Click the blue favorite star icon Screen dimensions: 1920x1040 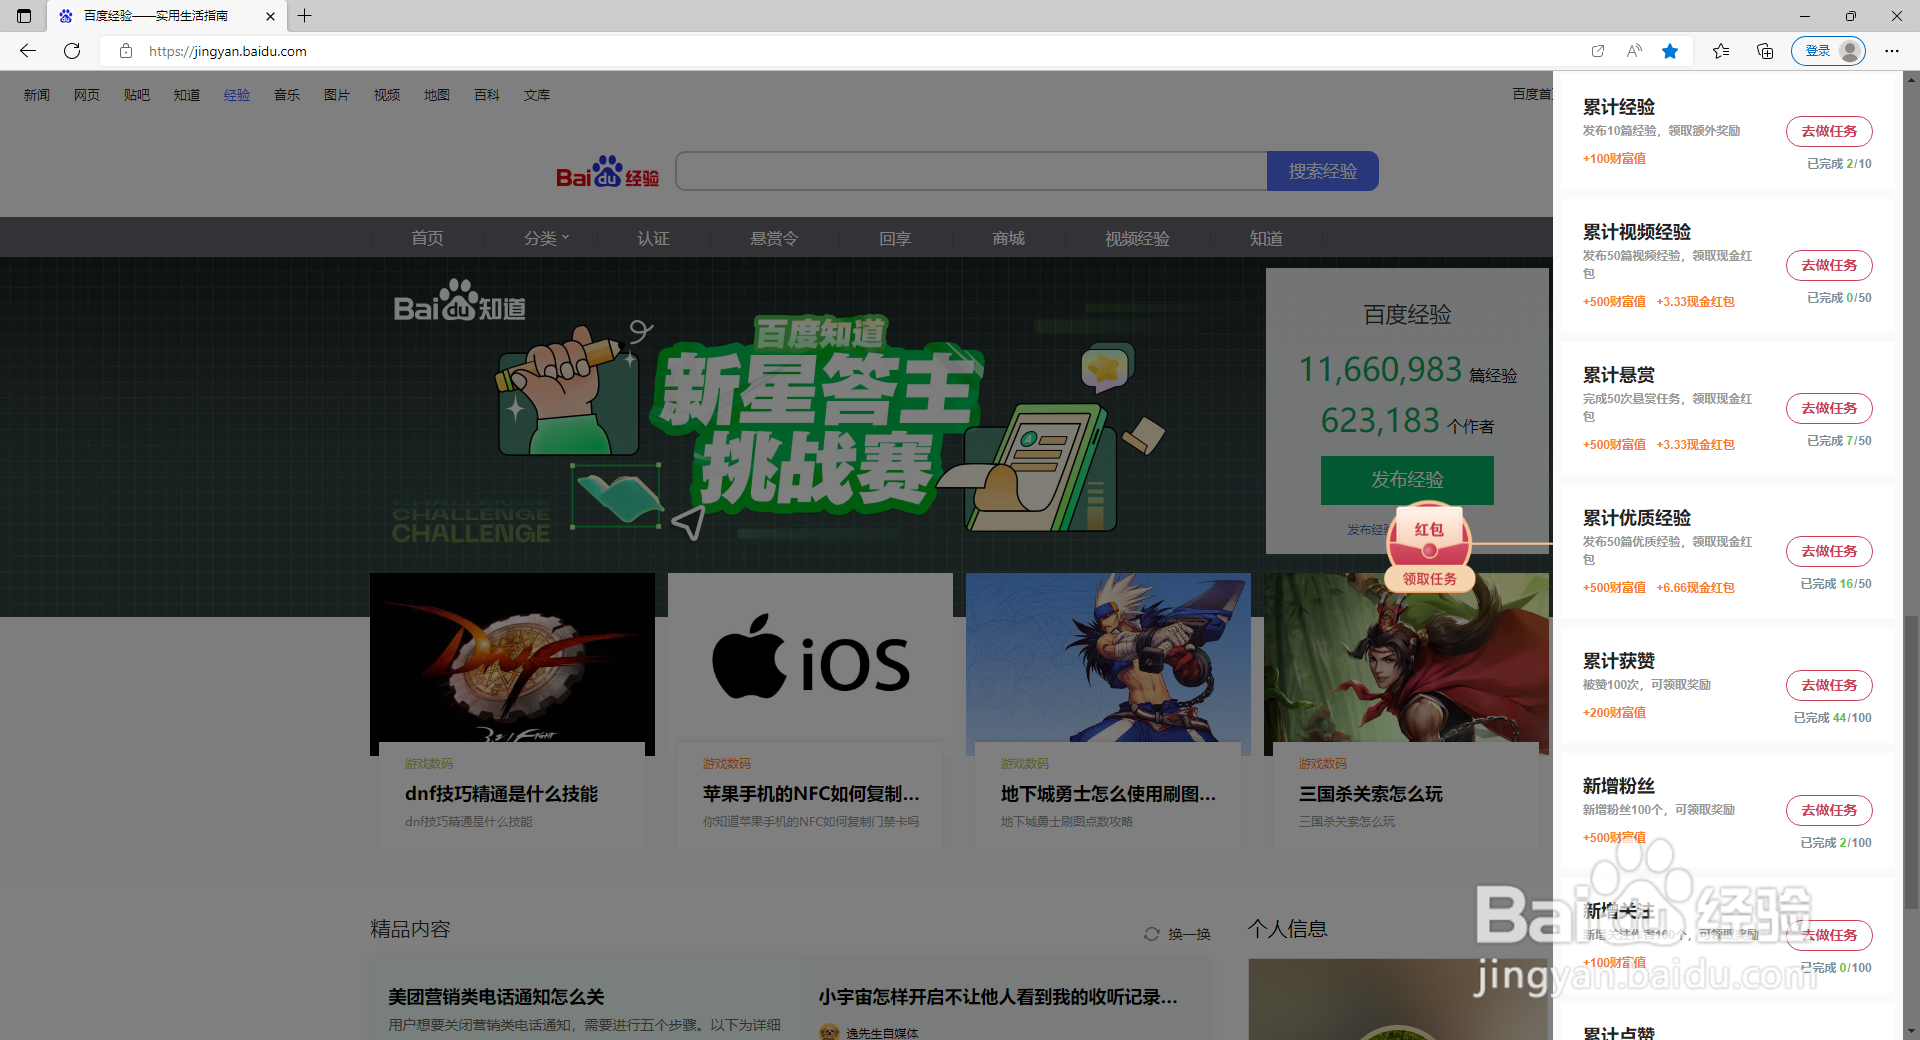coord(1670,51)
